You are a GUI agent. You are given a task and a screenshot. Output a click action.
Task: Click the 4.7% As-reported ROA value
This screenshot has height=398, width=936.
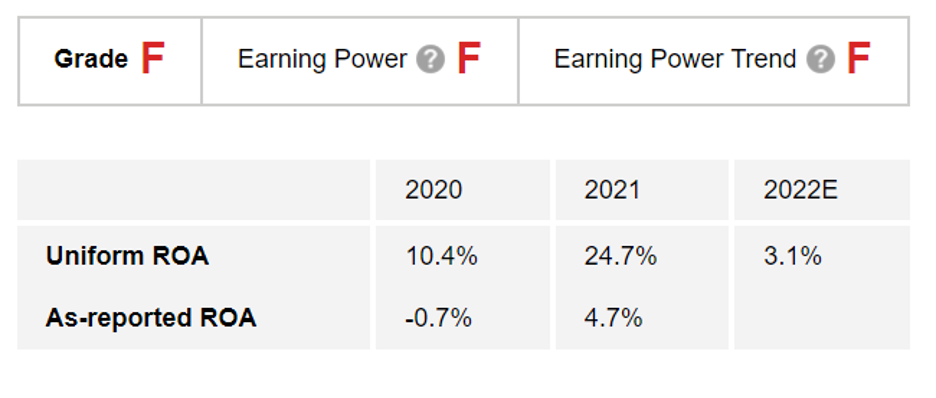point(613,317)
